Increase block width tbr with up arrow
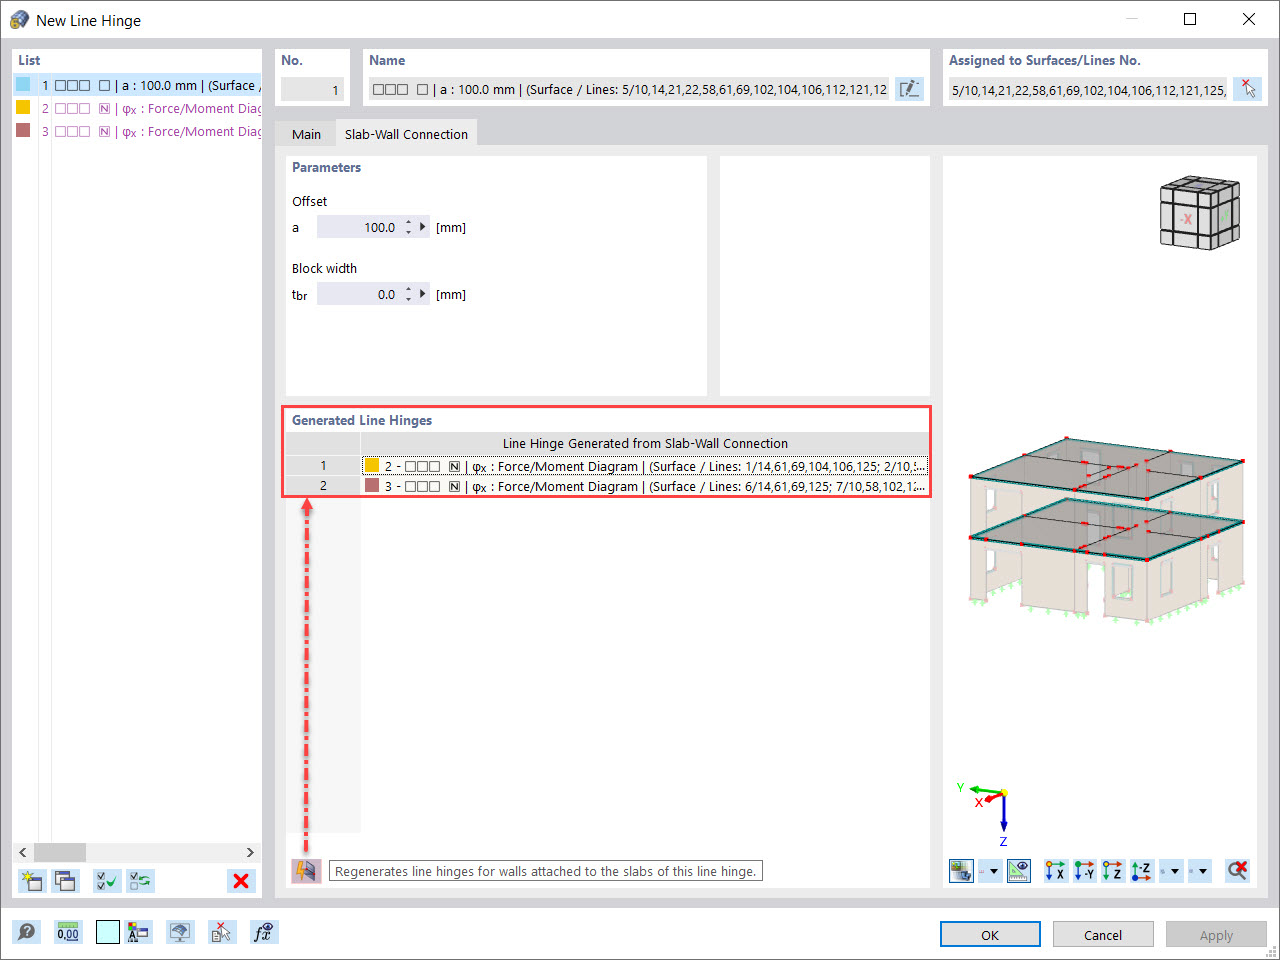The image size is (1280, 960). coord(408,289)
